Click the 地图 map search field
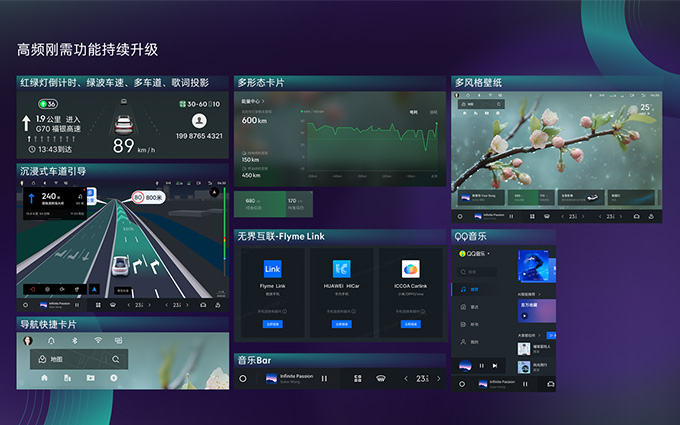 click(x=79, y=359)
